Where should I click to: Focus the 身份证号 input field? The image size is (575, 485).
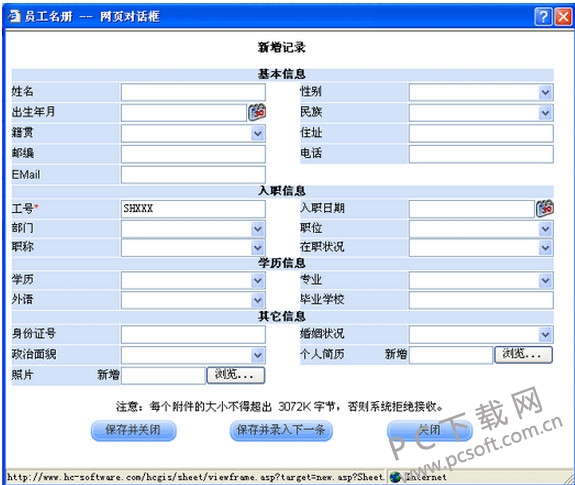(193, 334)
